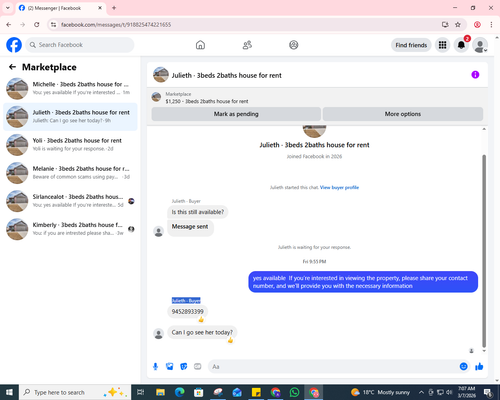The height and width of the screenshot is (400, 500).
Task: Choose a GIF icon
Action: pyautogui.click(x=198, y=367)
